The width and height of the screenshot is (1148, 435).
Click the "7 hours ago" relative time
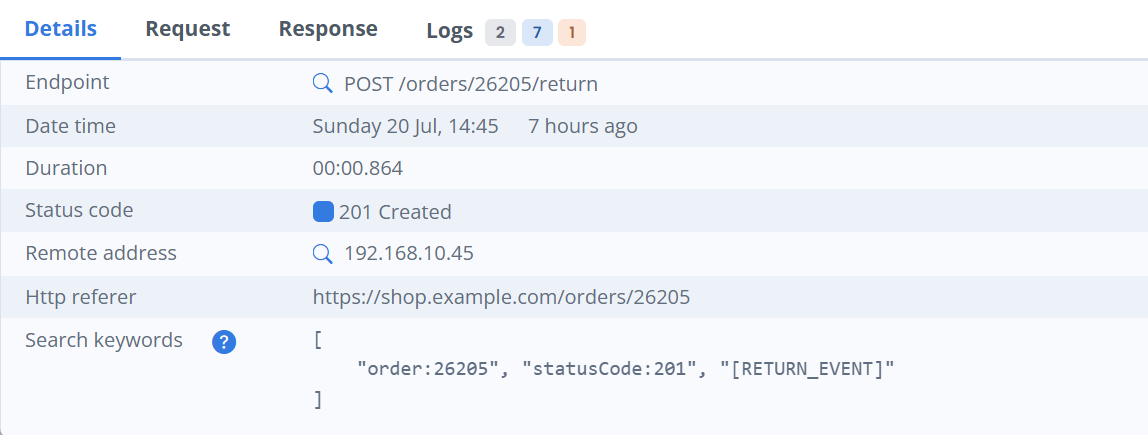coord(582,127)
